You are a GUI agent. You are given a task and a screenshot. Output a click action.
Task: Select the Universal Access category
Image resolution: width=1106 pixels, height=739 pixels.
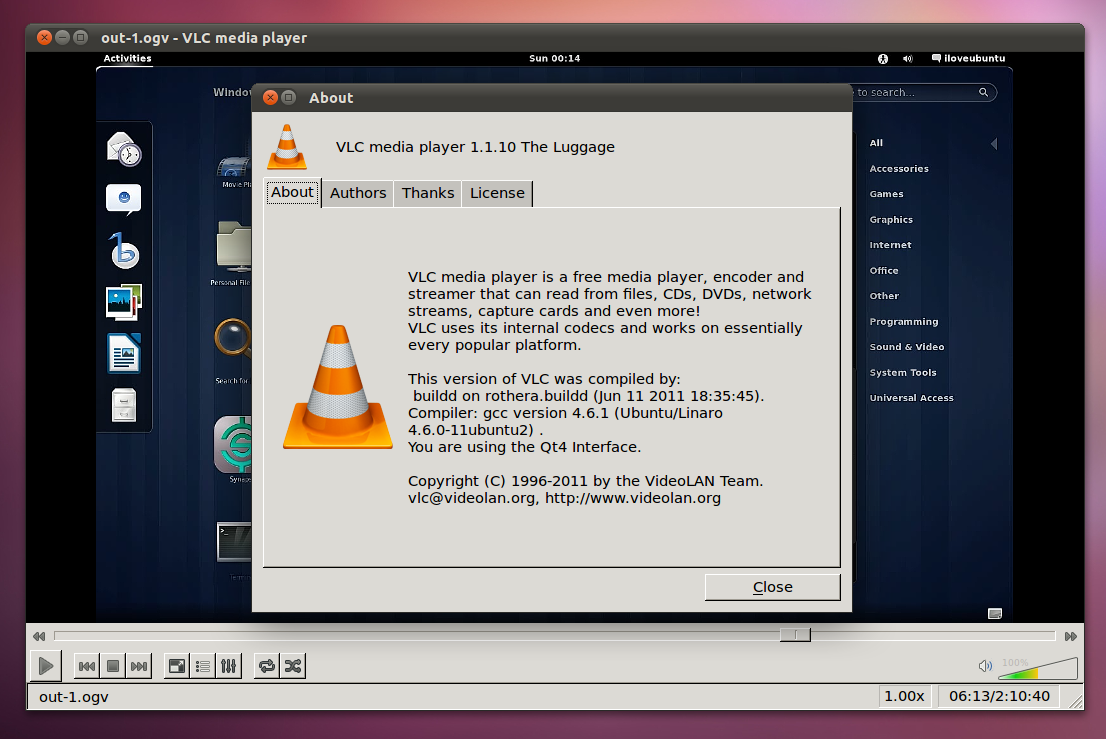click(x=911, y=398)
